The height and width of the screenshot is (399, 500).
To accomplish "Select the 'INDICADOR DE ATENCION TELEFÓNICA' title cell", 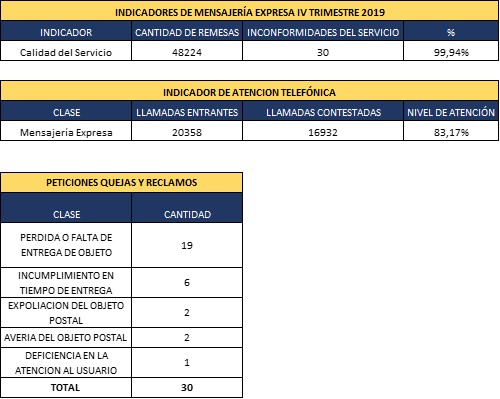I will (250, 92).
